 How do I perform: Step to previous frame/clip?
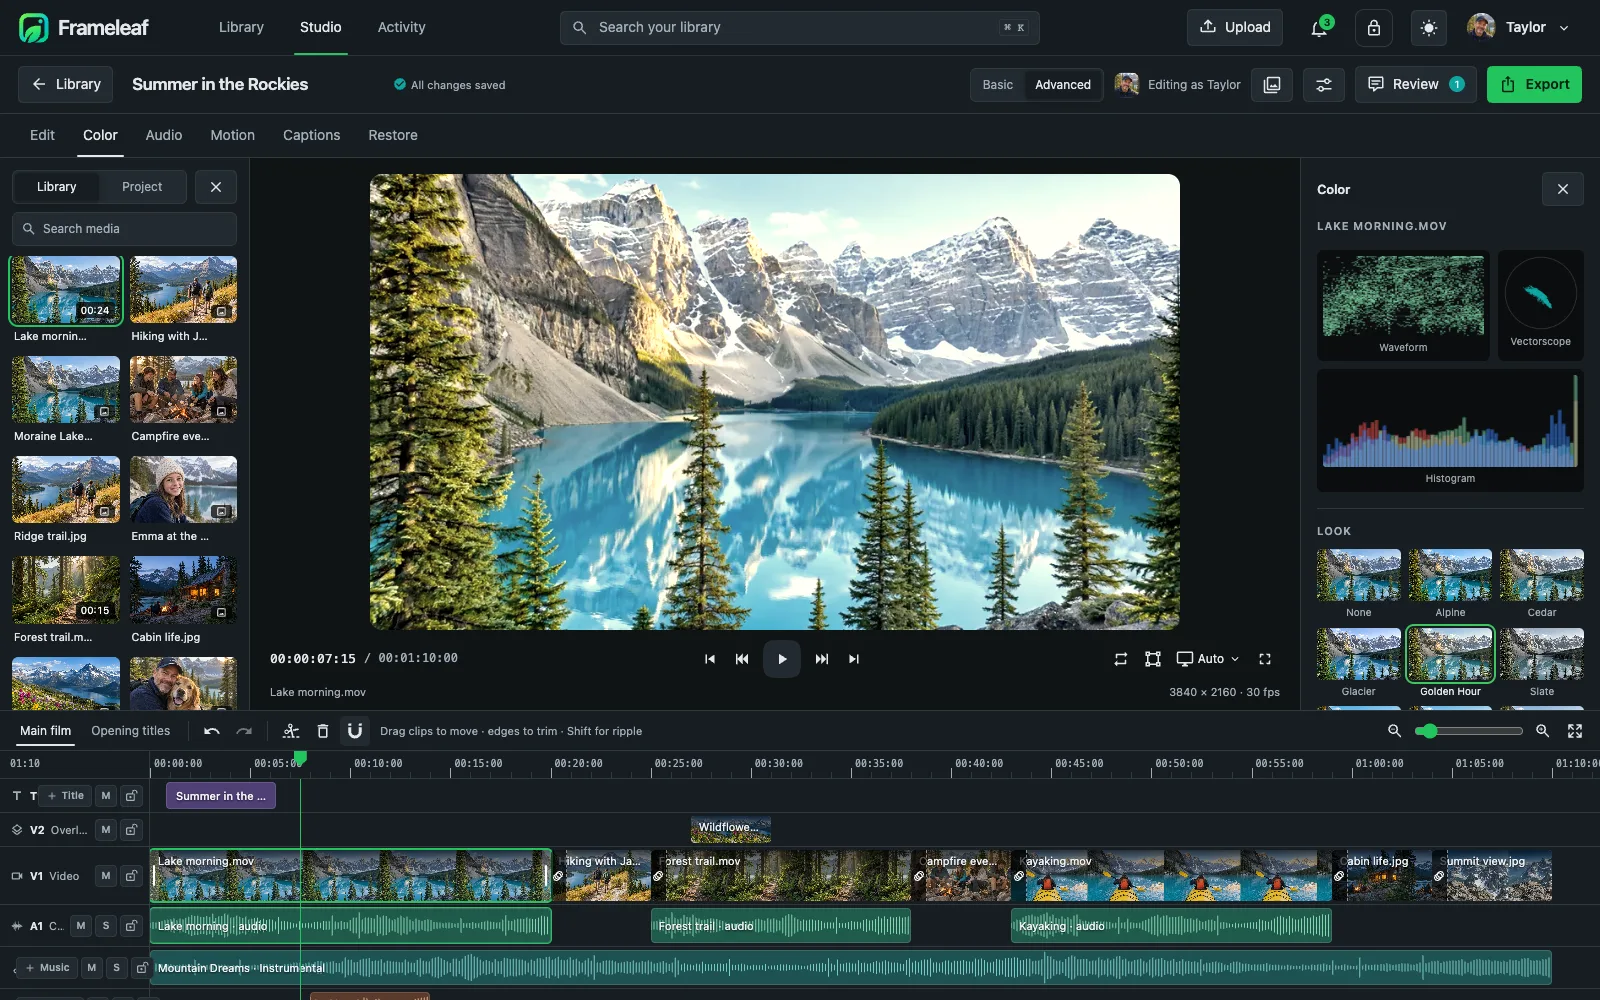[742, 659]
